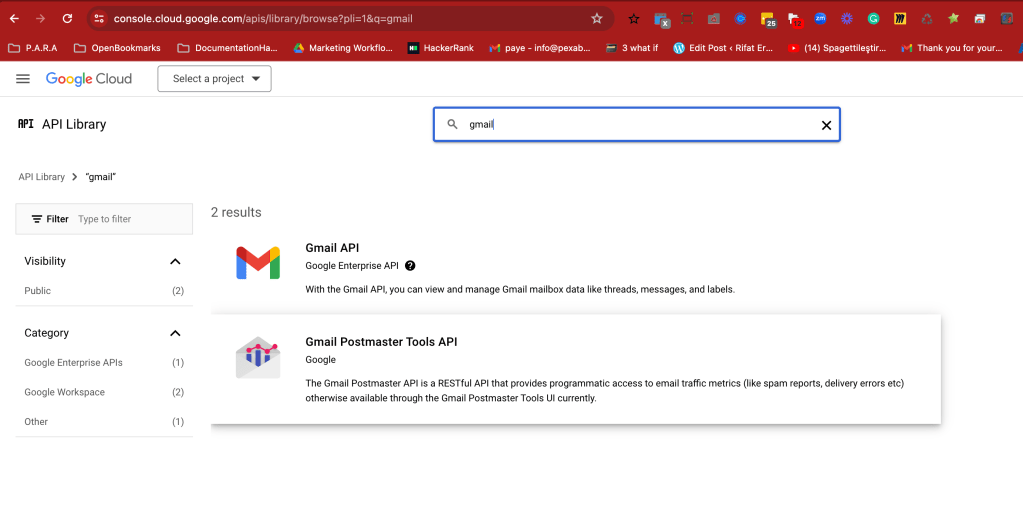The image size is (1023, 523).
Task: Bookmark this page with the star in address bar
Action: [x=596, y=19]
